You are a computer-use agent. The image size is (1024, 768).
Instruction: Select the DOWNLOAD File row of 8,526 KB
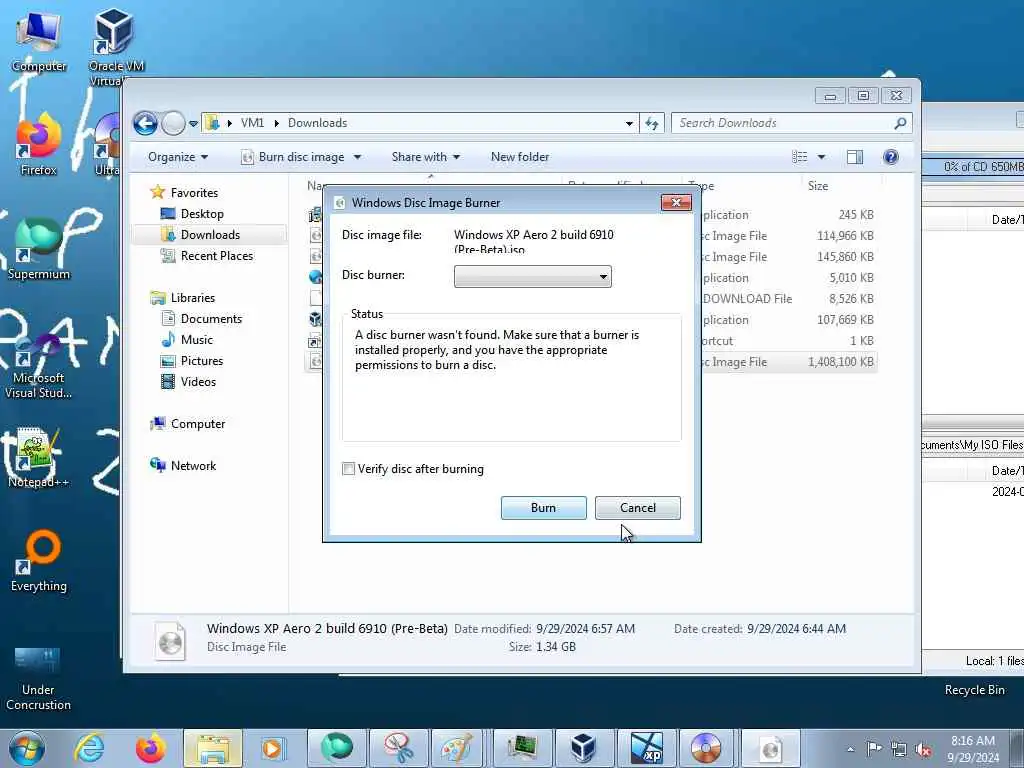pos(788,298)
